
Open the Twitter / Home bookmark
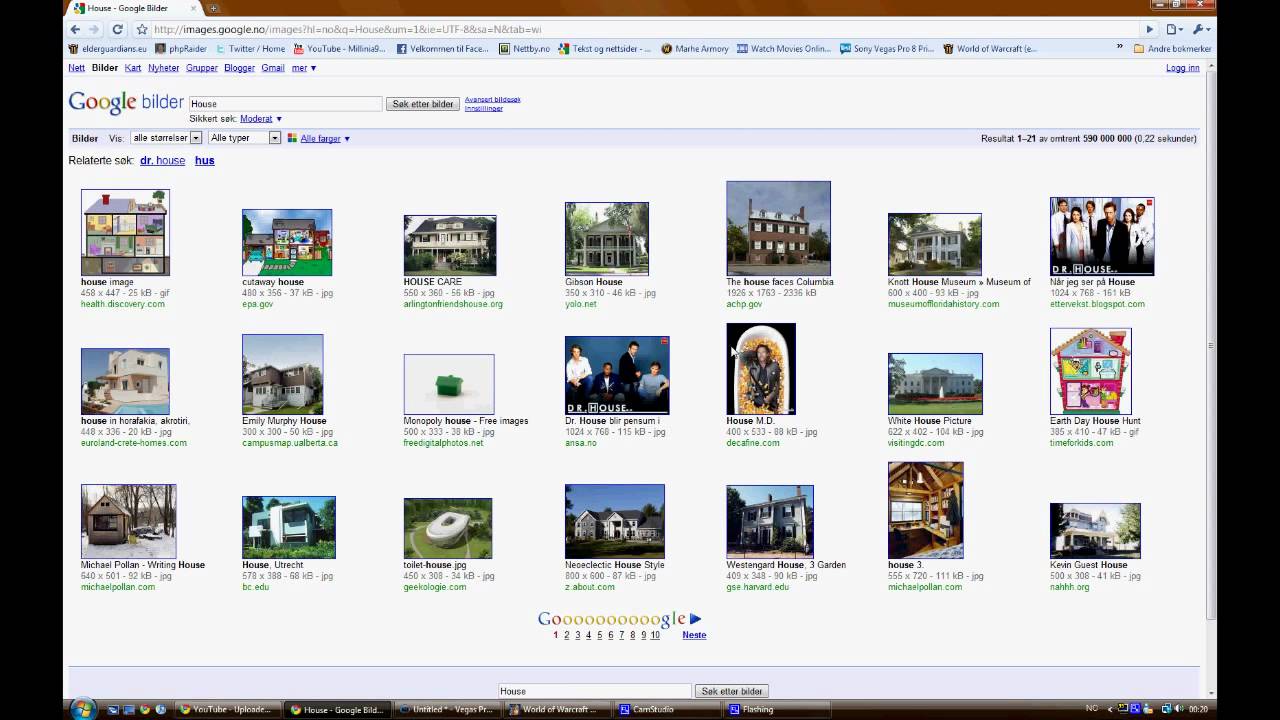250,48
